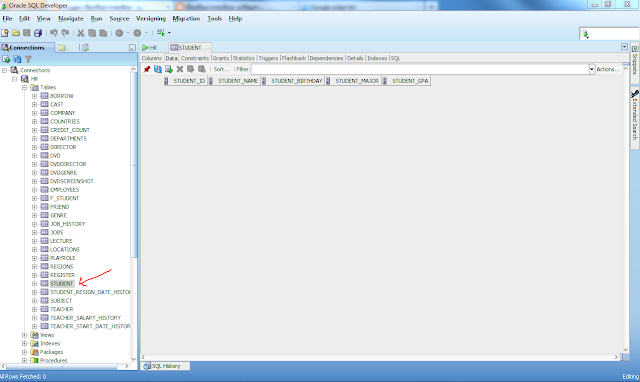
Task: Refresh the Connections tree
Action: click(x=17, y=59)
